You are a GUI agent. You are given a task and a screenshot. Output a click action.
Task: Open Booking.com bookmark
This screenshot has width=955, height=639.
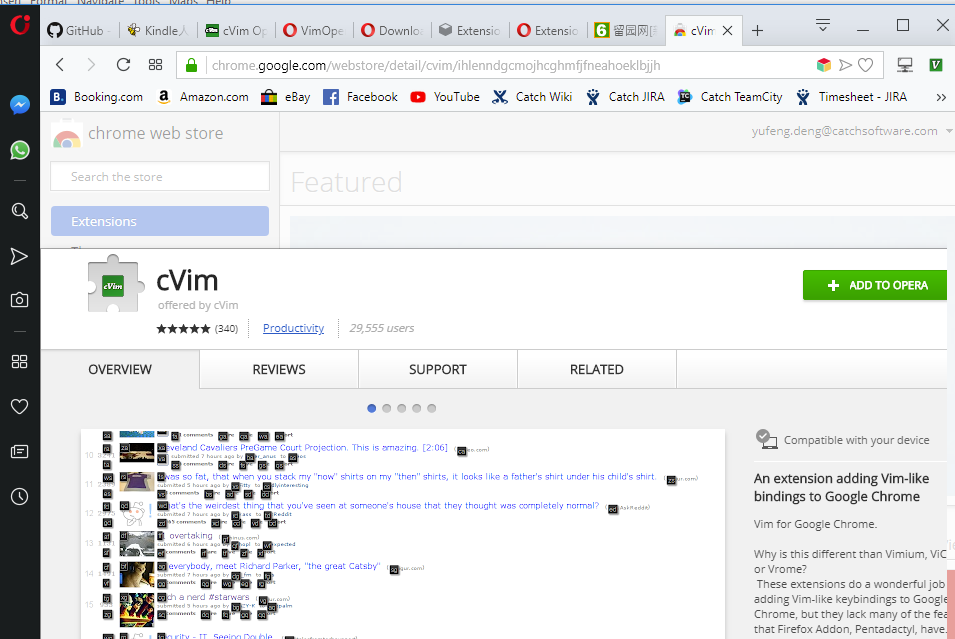pyautogui.click(x=97, y=97)
